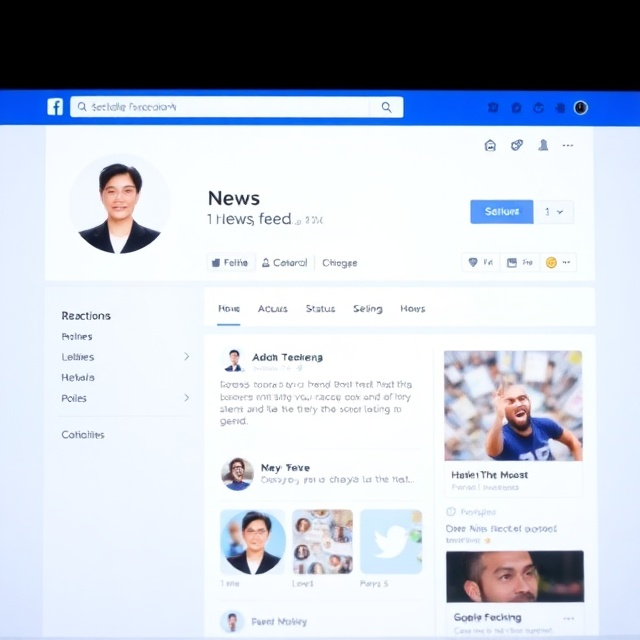Click the yellow emoji reaction icon
The height and width of the screenshot is (640, 640).
click(550, 263)
